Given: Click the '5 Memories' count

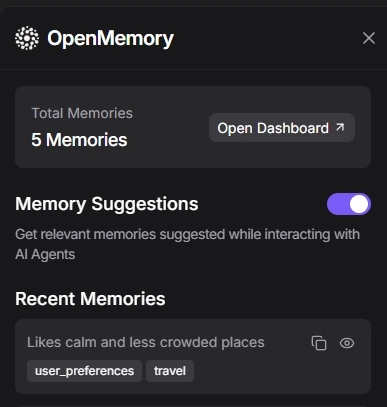Looking at the screenshot, I should 79,140.
